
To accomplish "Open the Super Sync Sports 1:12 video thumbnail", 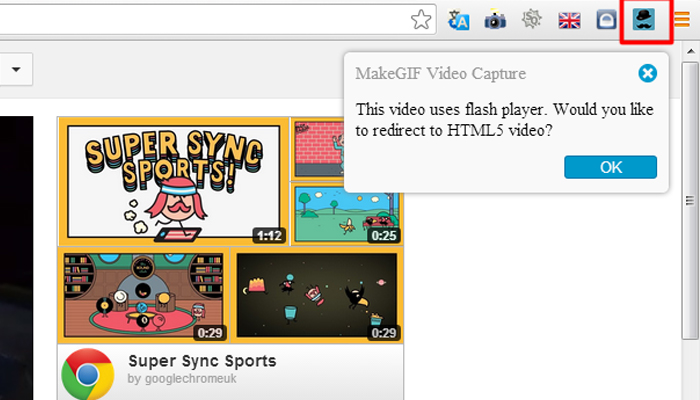I will coord(174,182).
